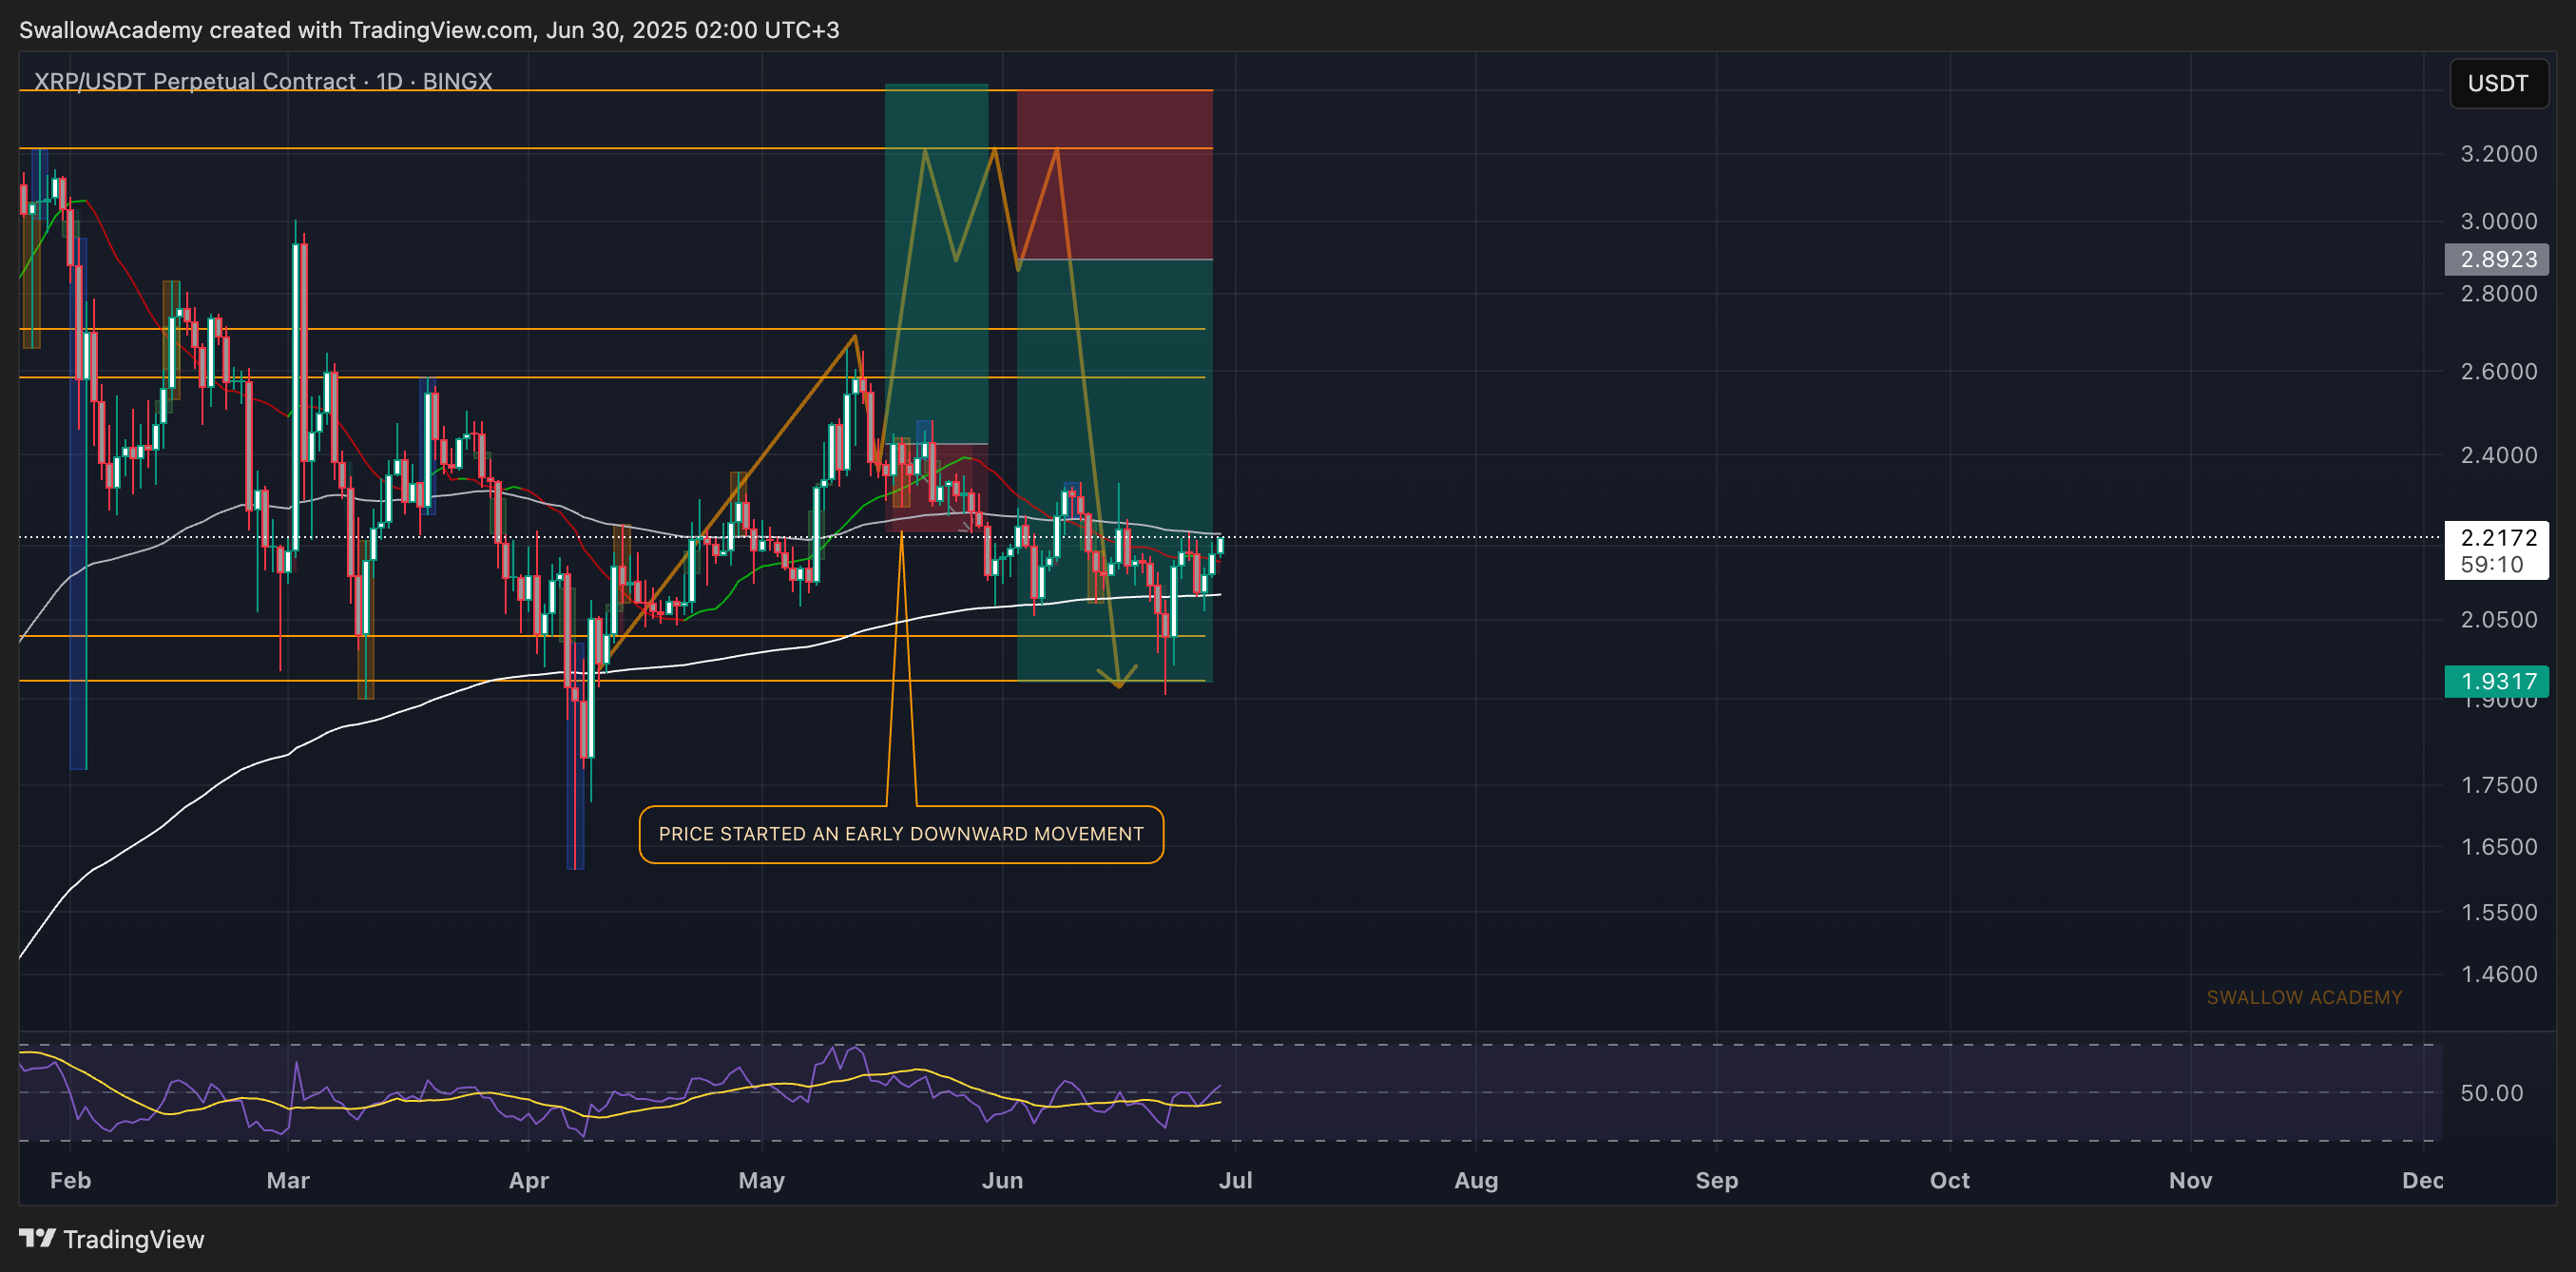Click the 'Price started an early downward movement' callout
Screen dimensions: 2576x1272
tap(901, 834)
